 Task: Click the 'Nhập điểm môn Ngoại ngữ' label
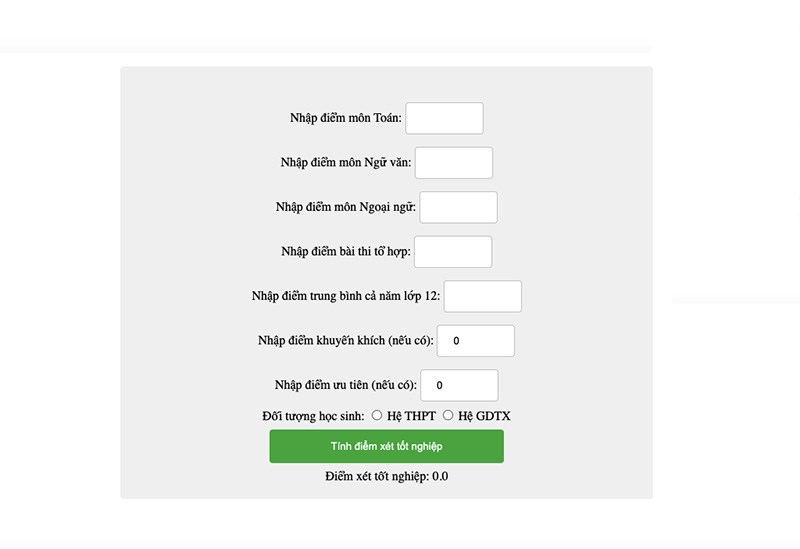pyautogui.click(x=346, y=207)
